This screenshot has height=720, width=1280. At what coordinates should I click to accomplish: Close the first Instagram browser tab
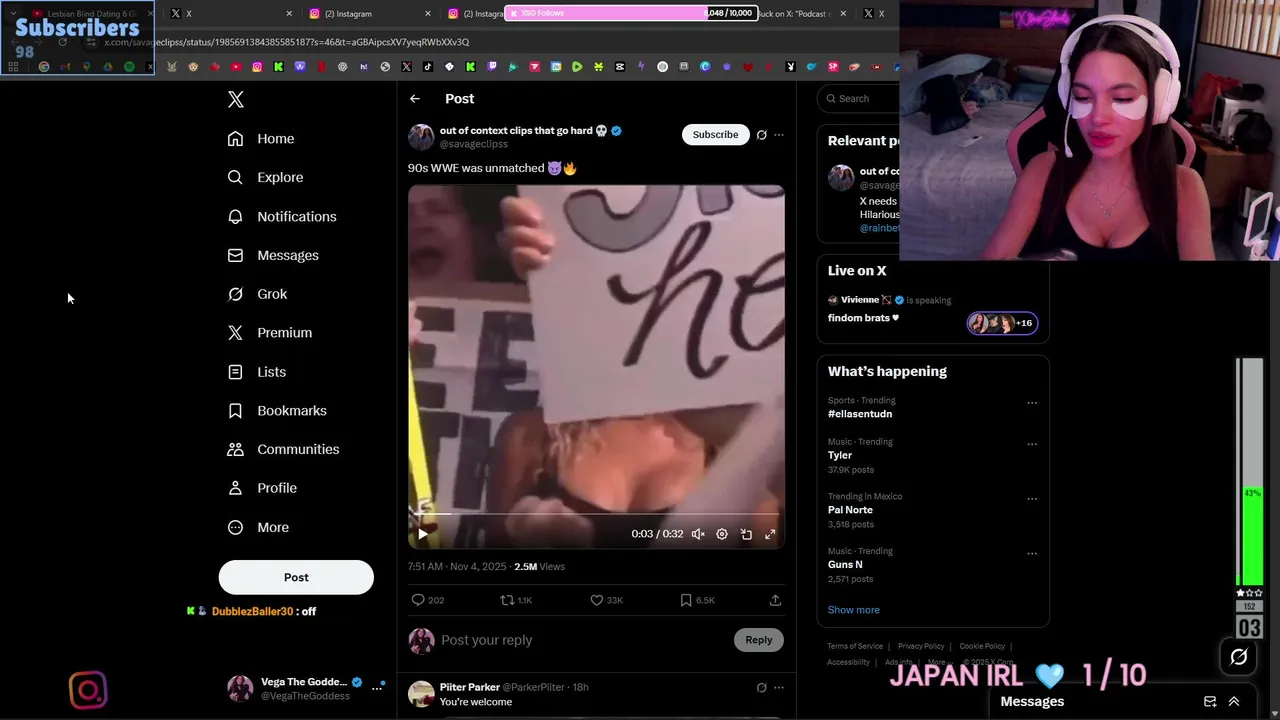[428, 14]
